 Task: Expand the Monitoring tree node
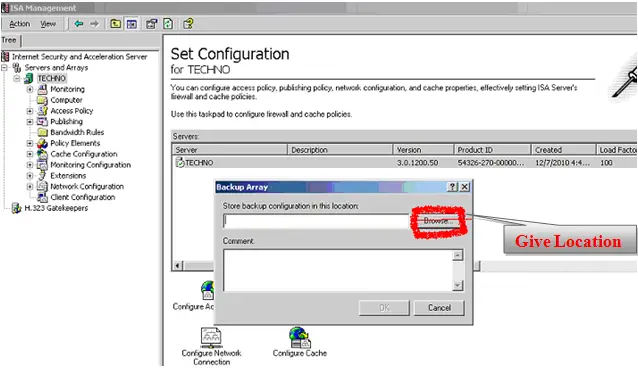pyautogui.click(x=30, y=89)
